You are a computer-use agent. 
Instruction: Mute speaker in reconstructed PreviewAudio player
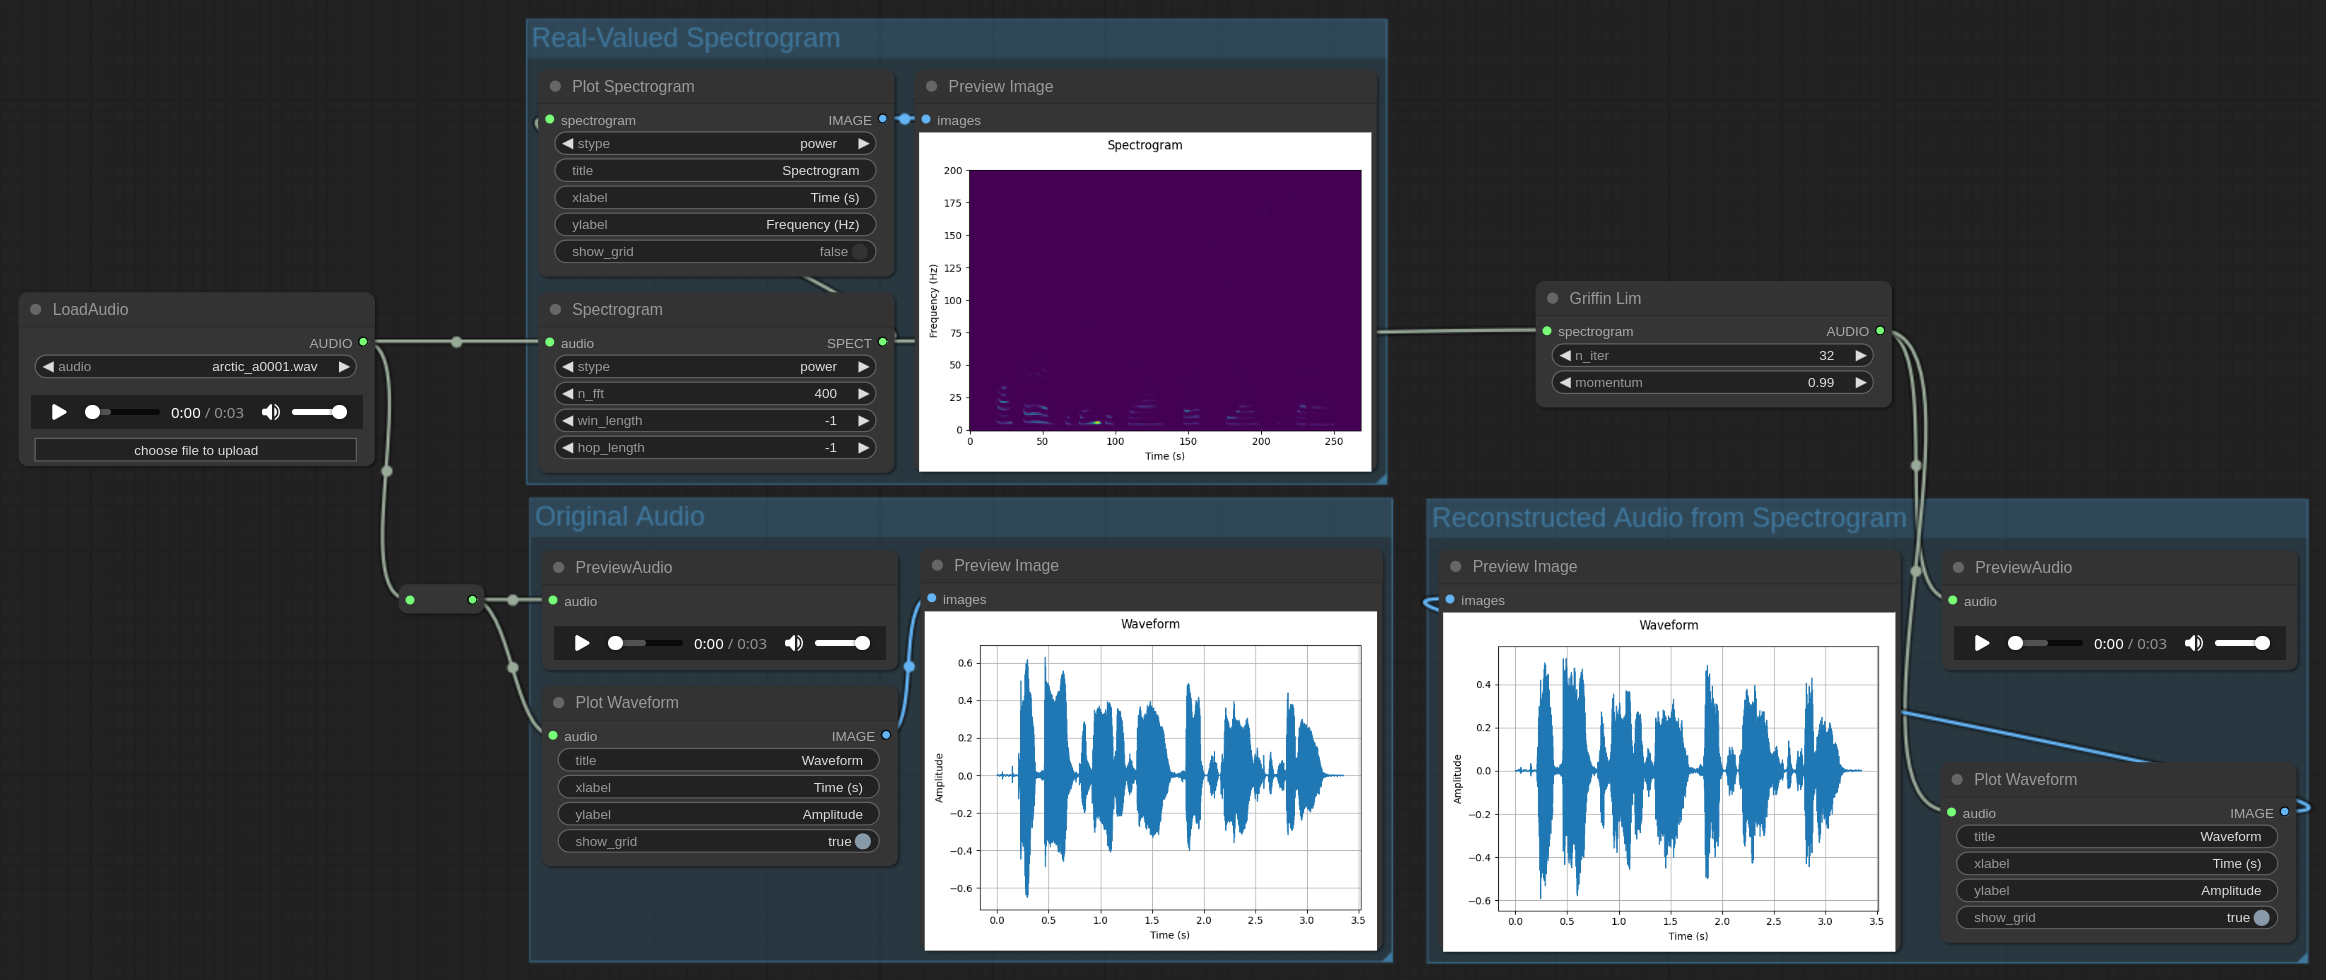click(2193, 643)
